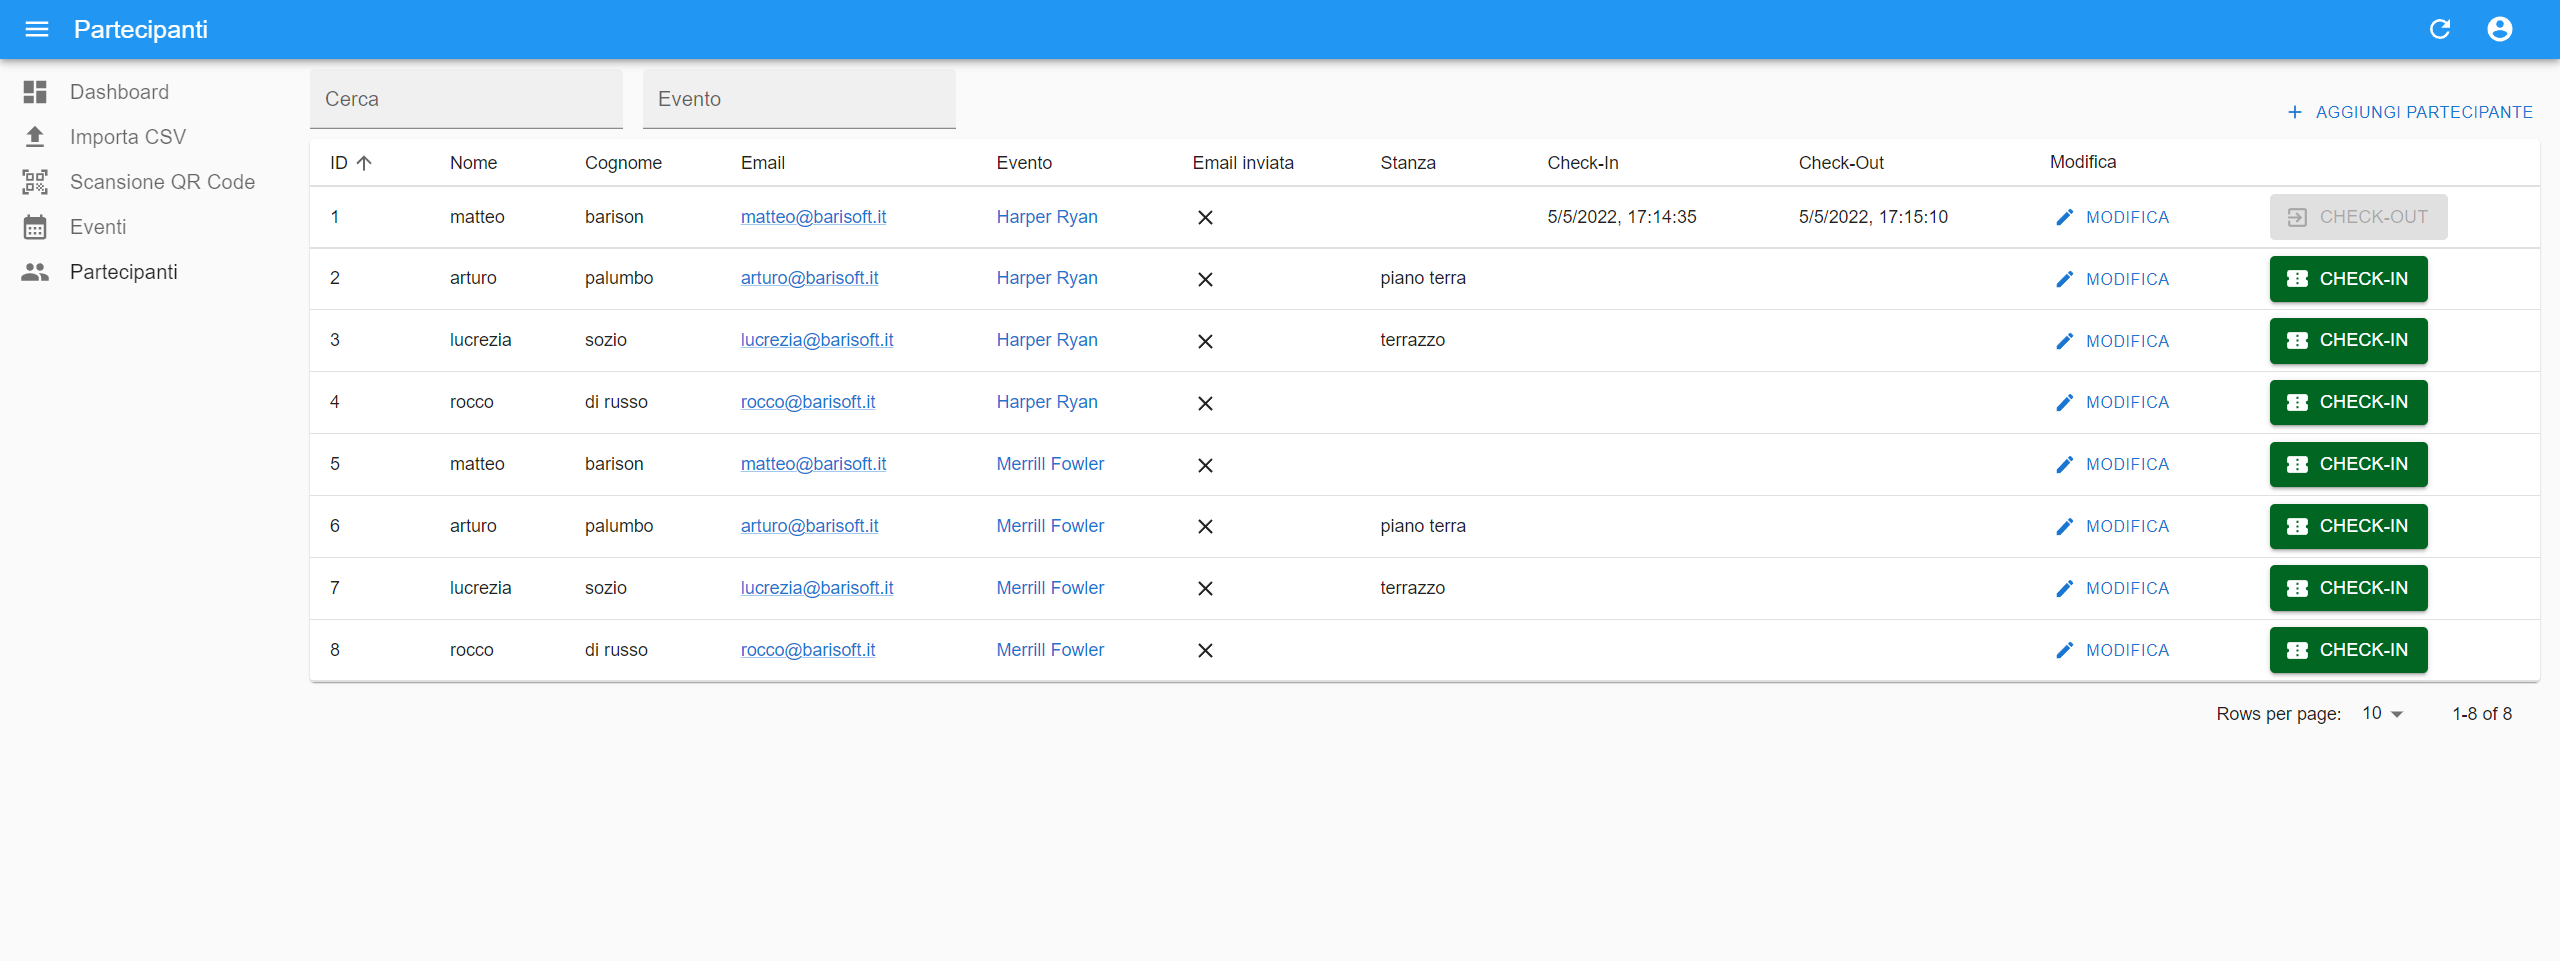The height and width of the screenshot is (961, 2560).
Task: Check in participant 3 lucrezia sozio
Action: [2348, 341]
